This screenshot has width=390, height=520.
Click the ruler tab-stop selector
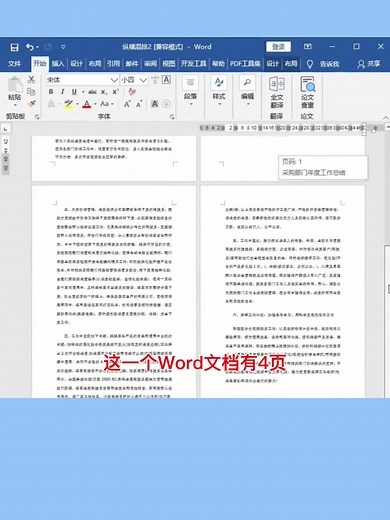coord(5,128)
